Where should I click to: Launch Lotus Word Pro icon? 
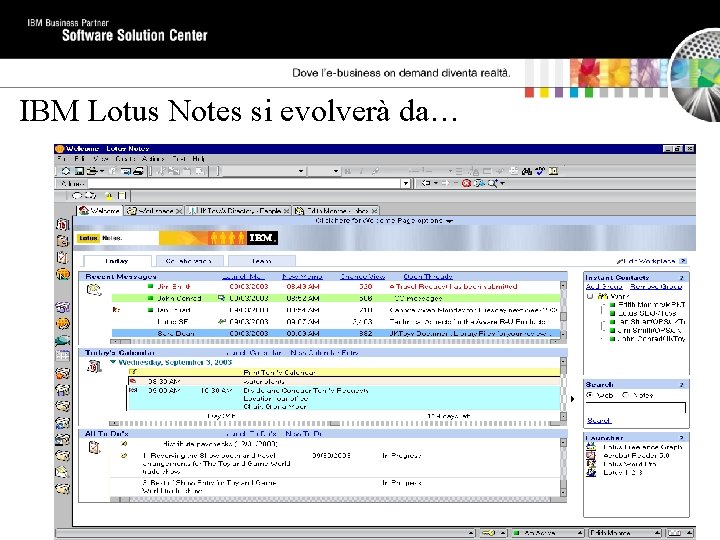point(591,464)
